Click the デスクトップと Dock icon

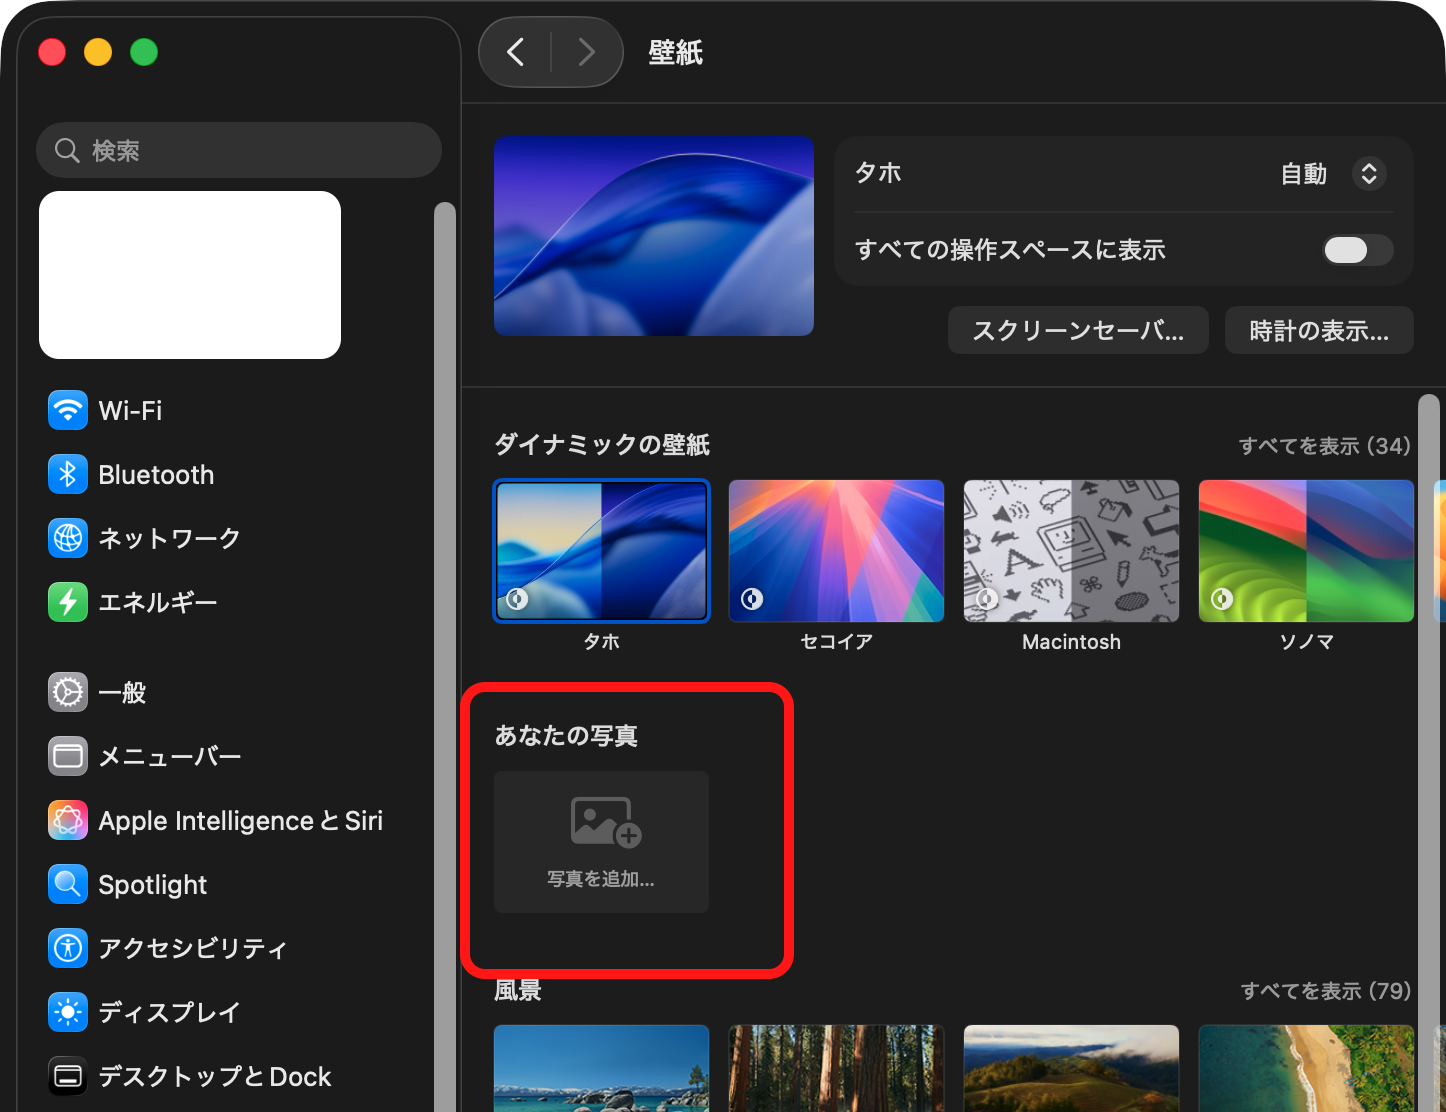pyautogui.click(x=68, y=1076)
